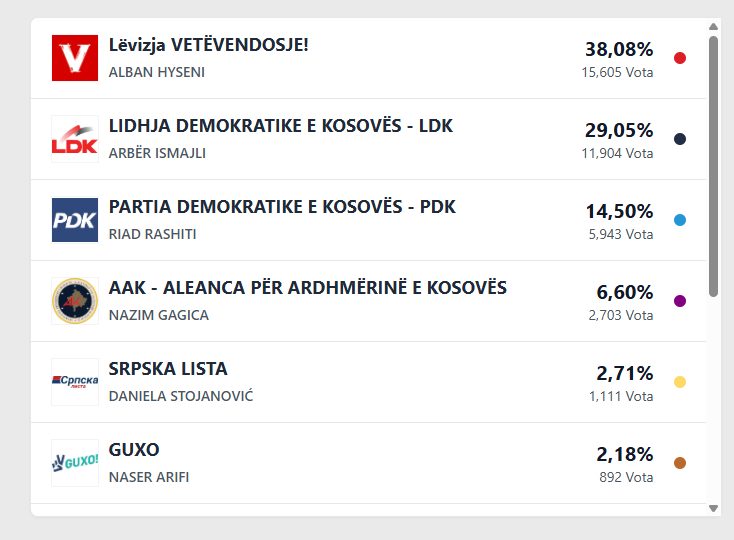Click the brown dot beside 2,18%
This screenshot has width=734, height=540.
click(x=680, y=463)
